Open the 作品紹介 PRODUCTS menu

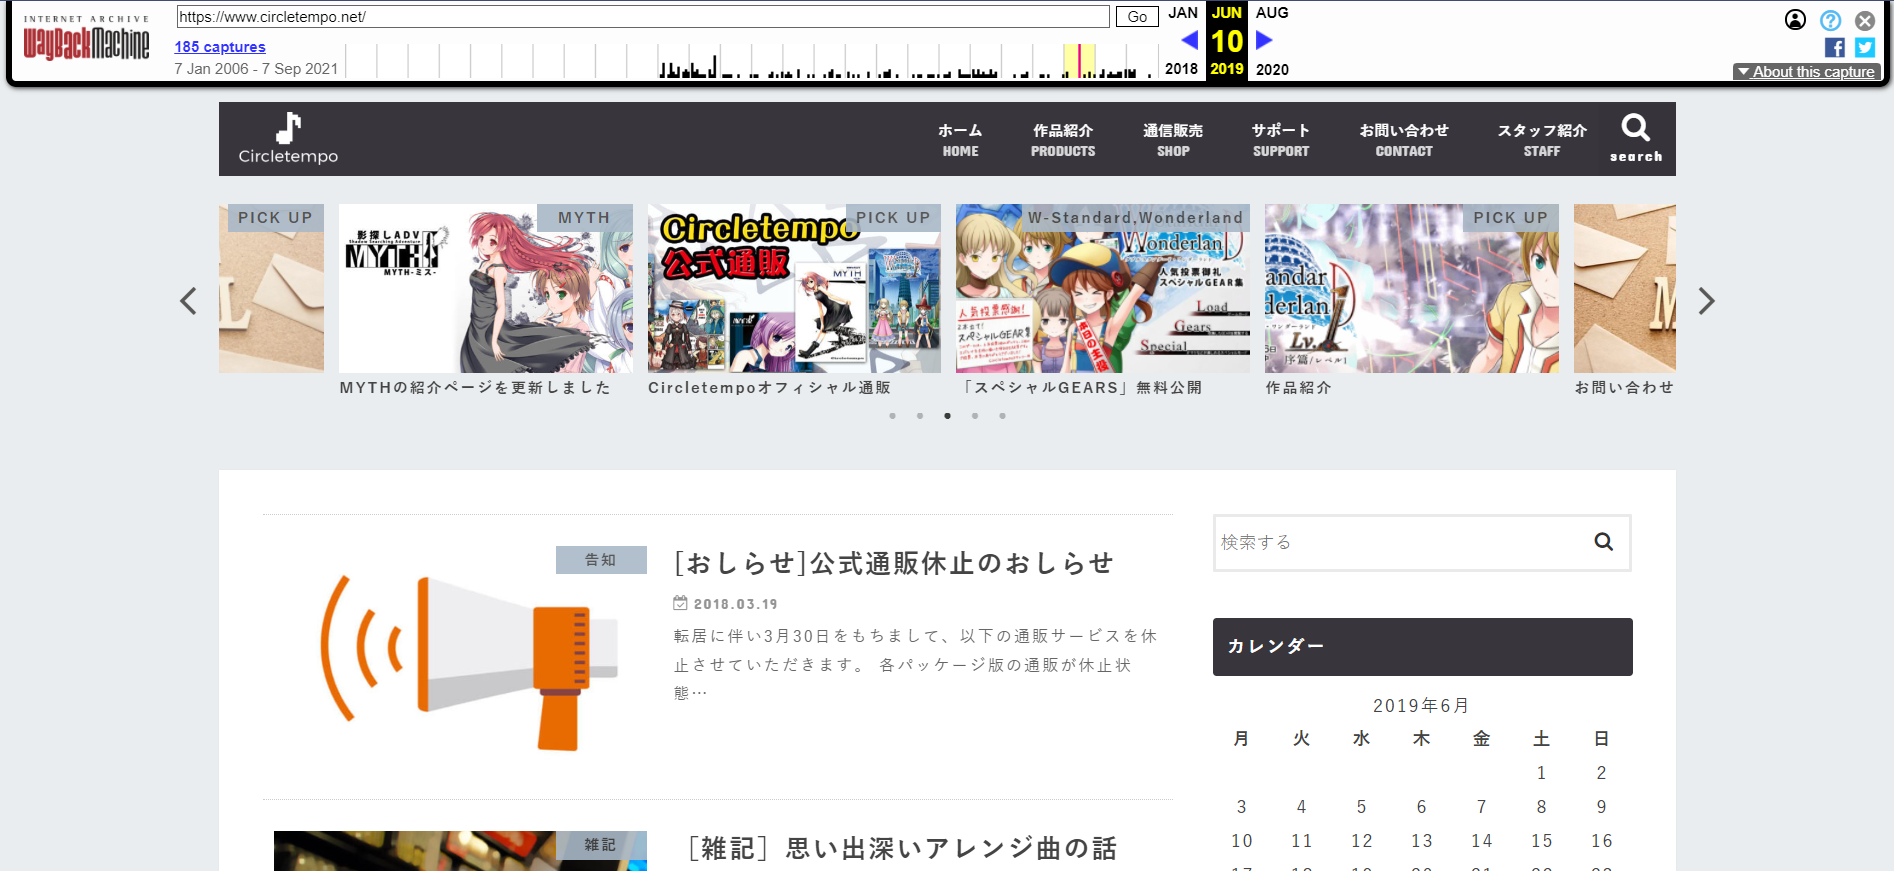(1062, 140)
